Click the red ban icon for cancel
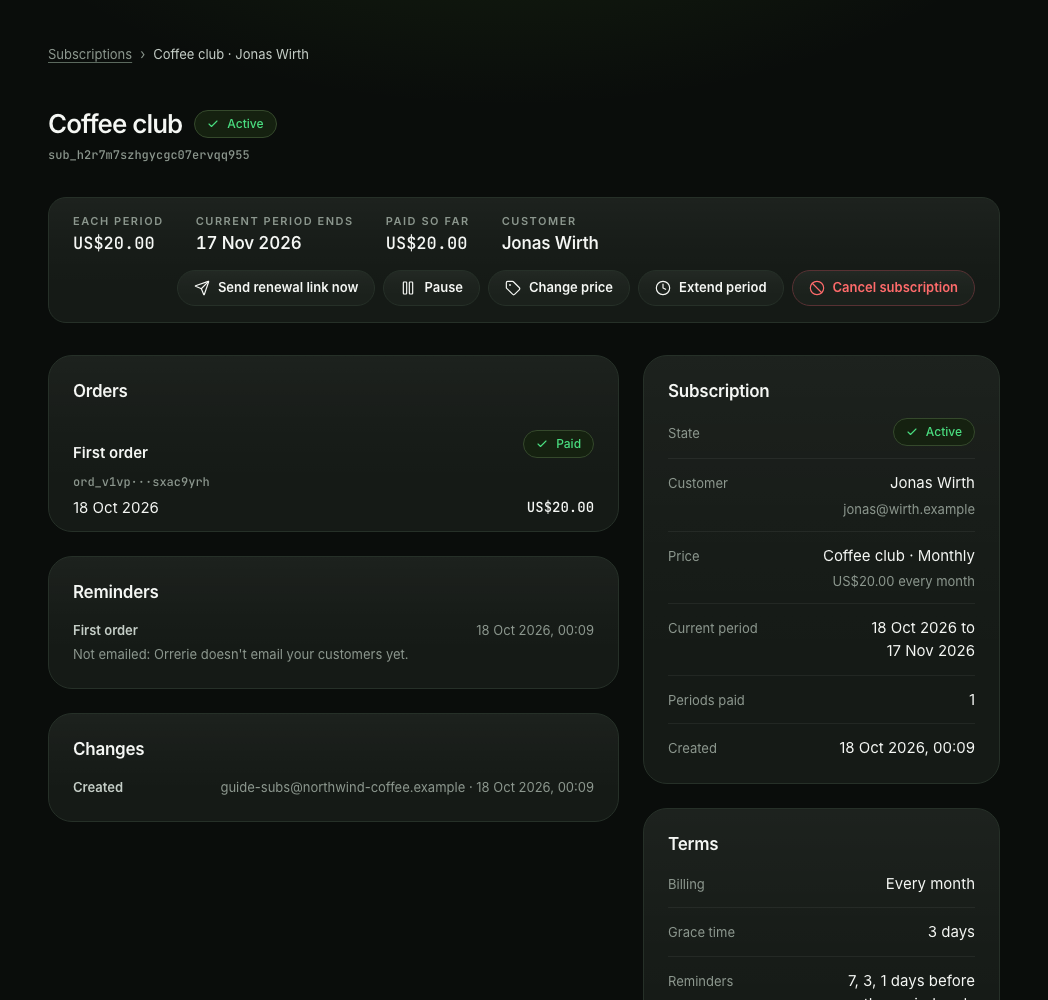Viewport: 1048px width, 1000px height. (817, 288)
